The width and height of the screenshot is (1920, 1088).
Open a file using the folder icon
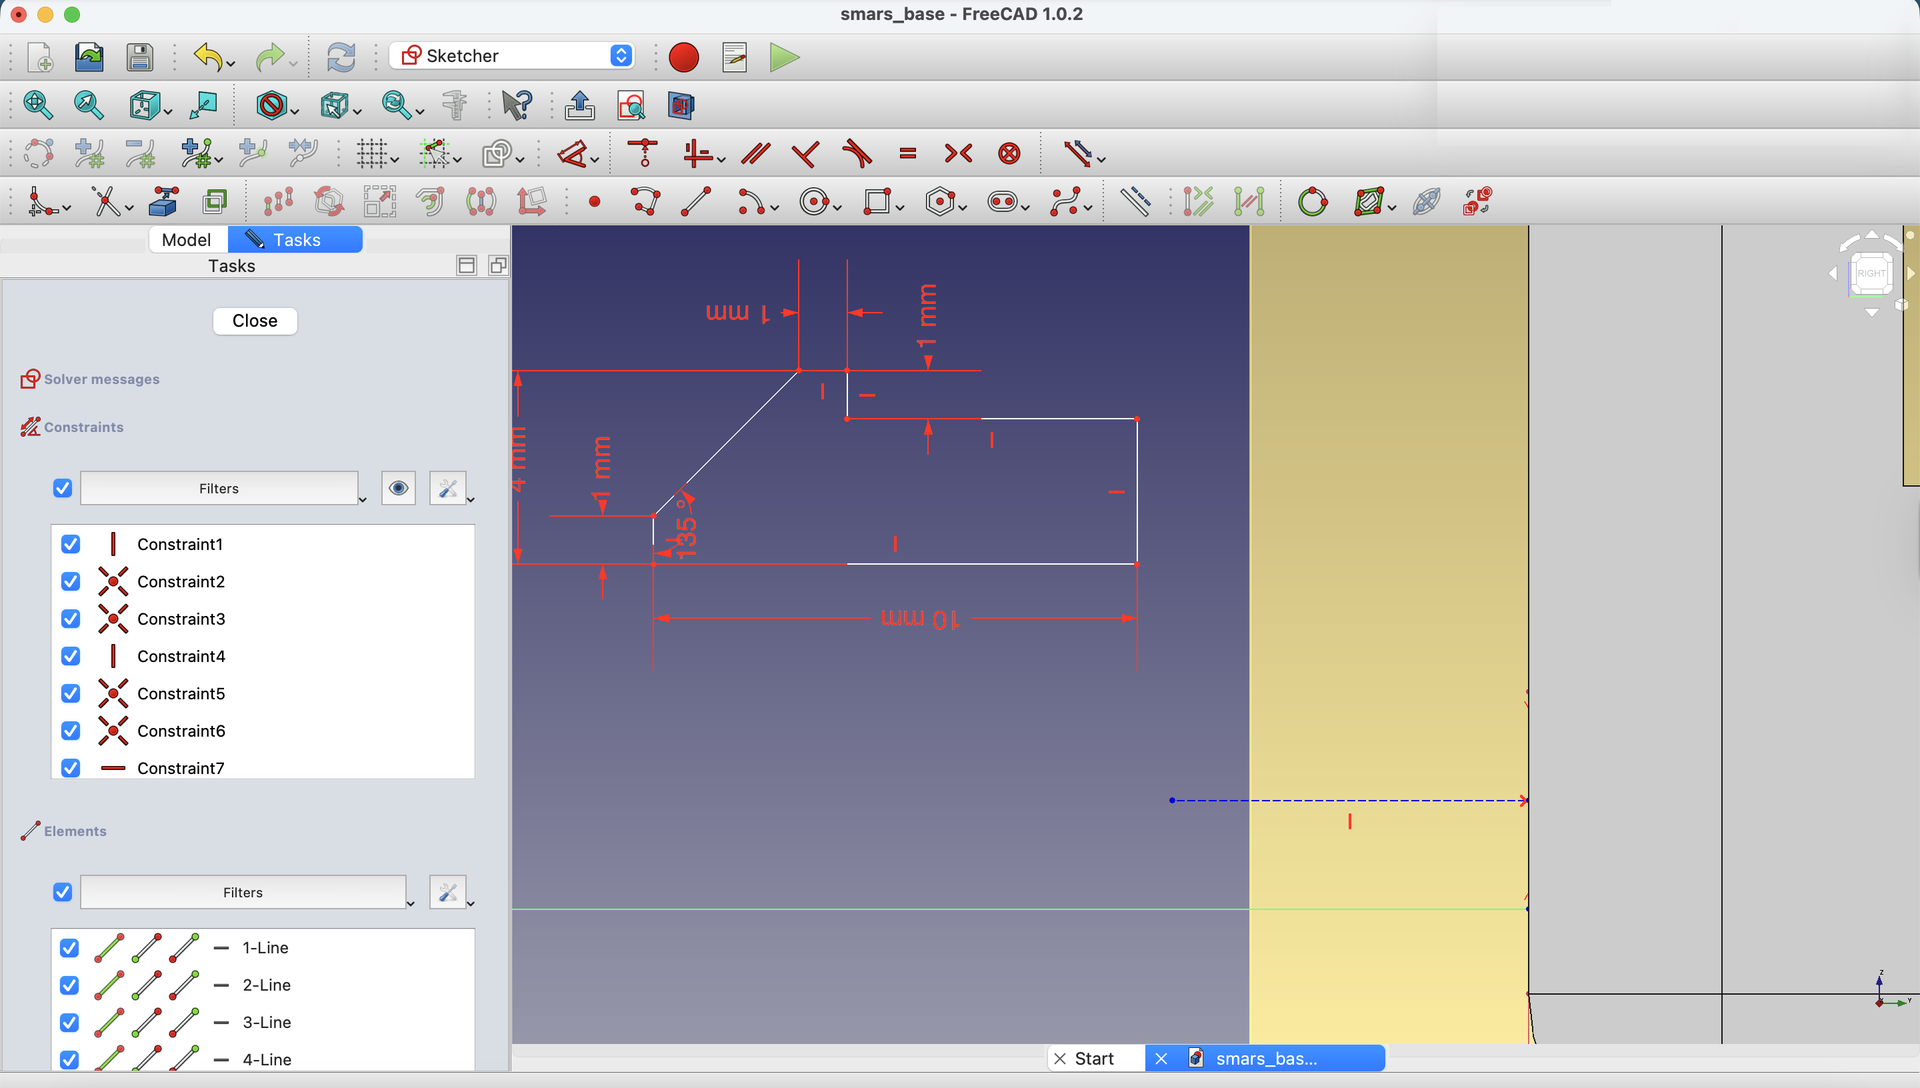[90, 57]
